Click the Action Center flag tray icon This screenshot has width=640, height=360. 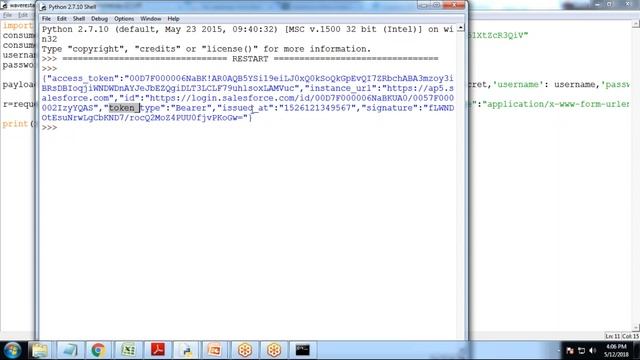click(x=570, y=351)
